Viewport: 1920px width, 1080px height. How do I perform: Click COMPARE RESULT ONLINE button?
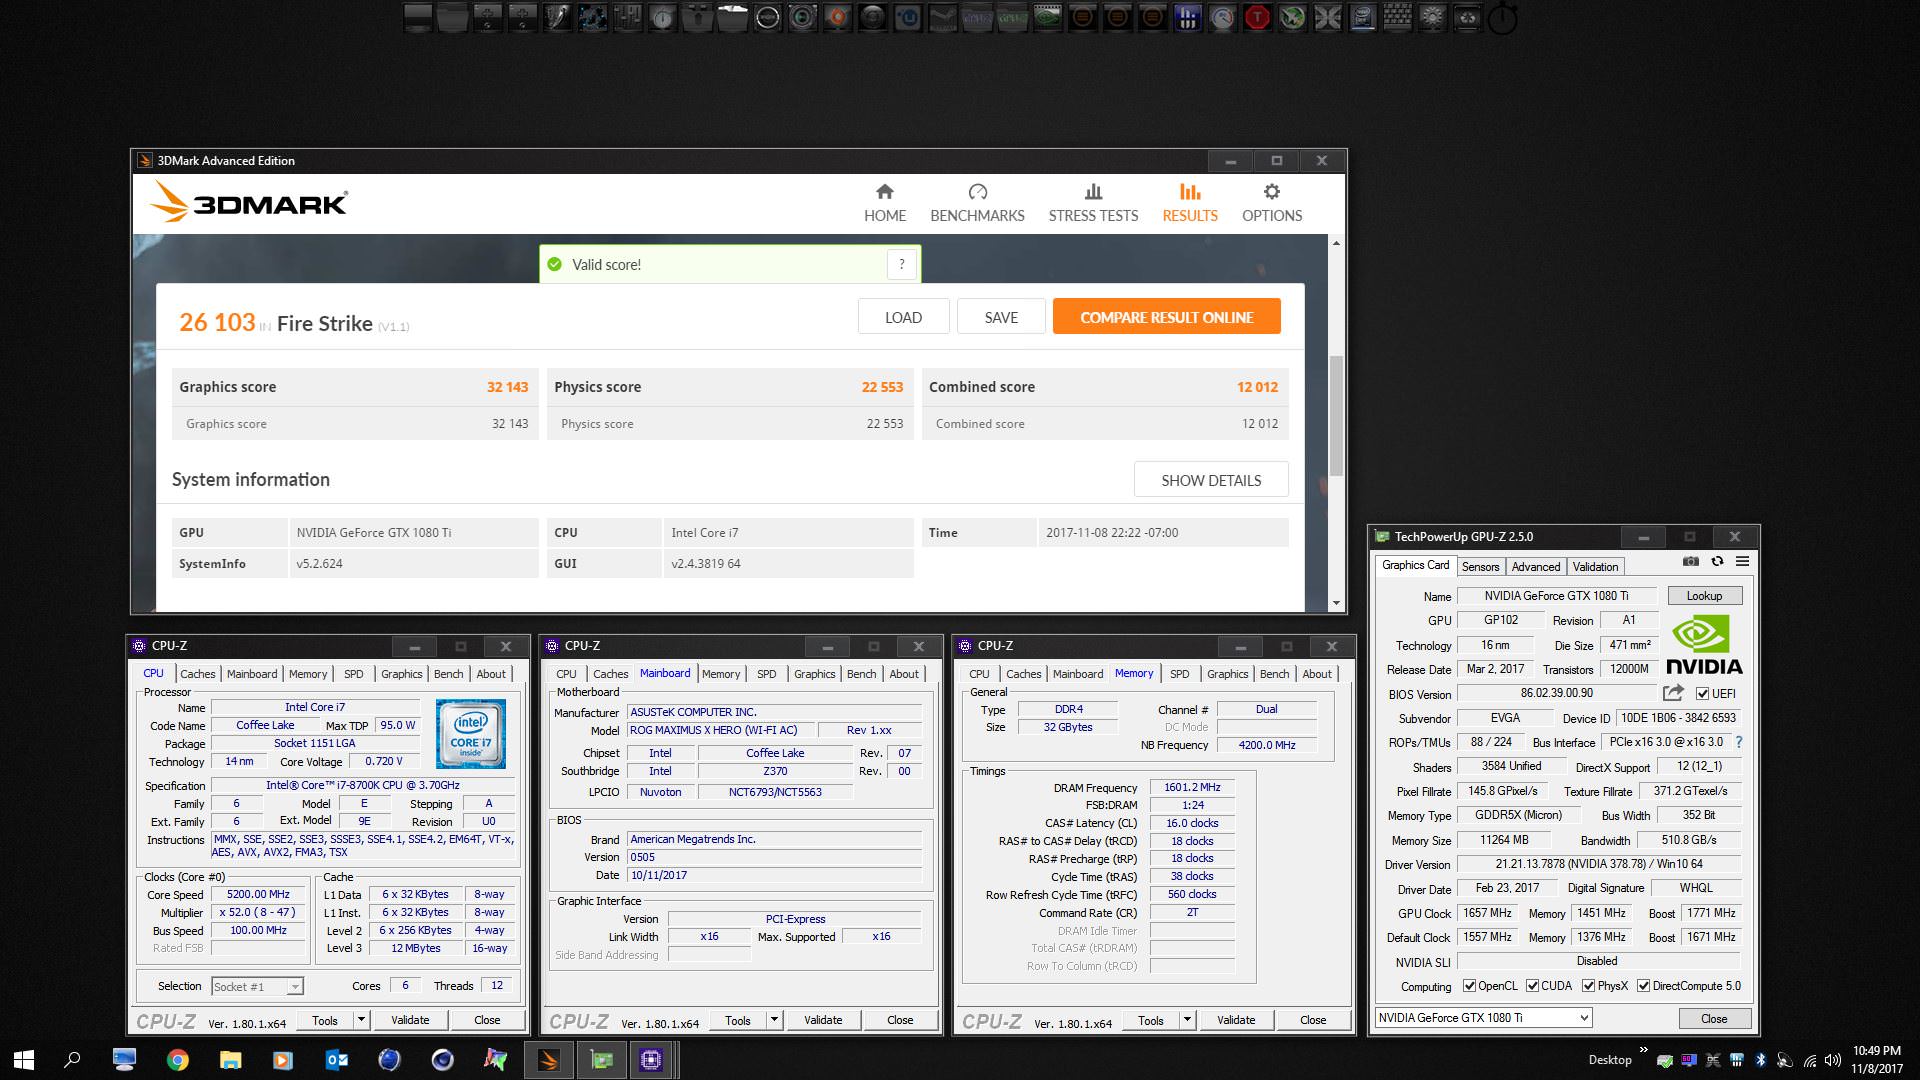[x=1166, y=317]
